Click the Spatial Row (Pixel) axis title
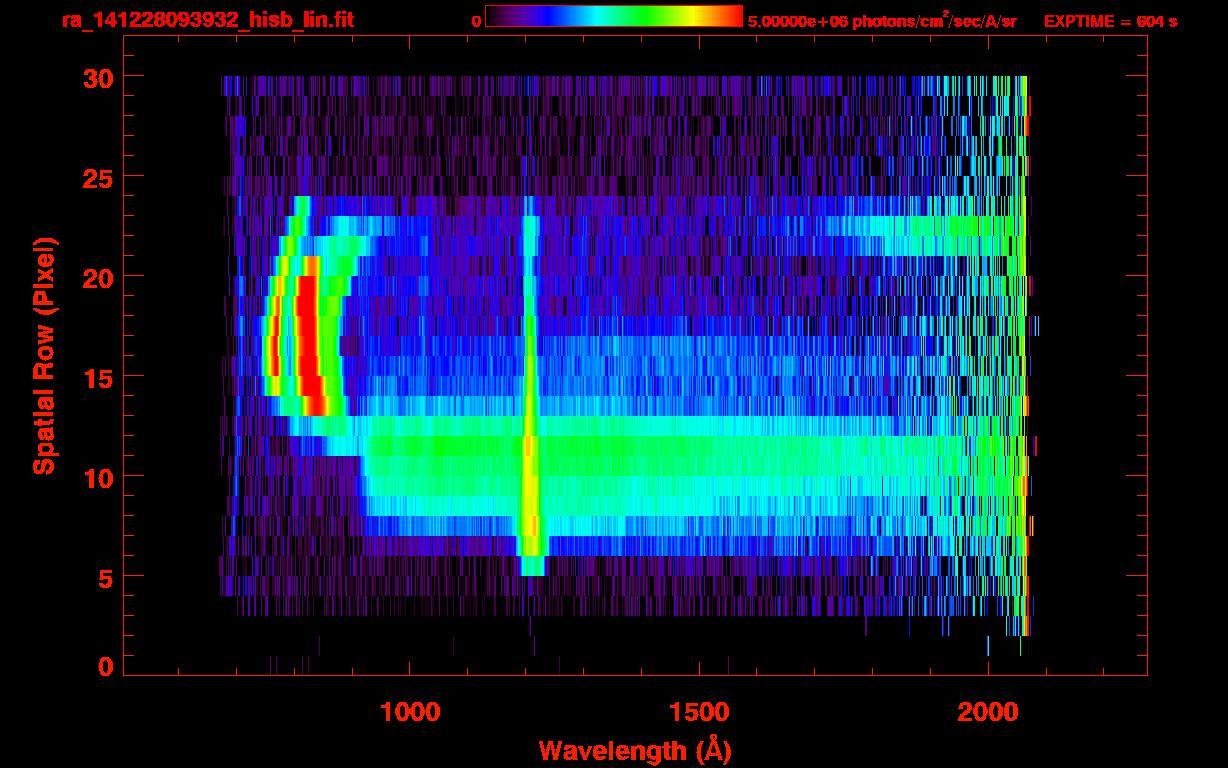The height and width of the screenshot is (768, 1228). [x=44, y=355]
